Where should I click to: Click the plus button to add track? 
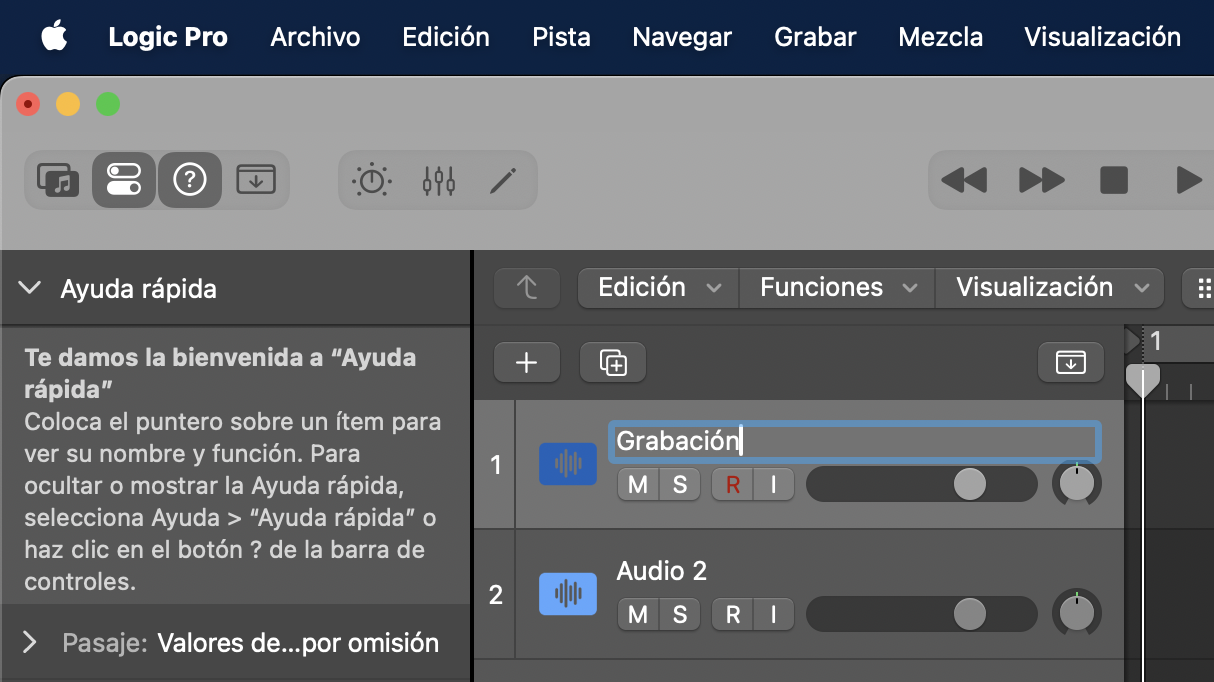[x=526, y=363]
